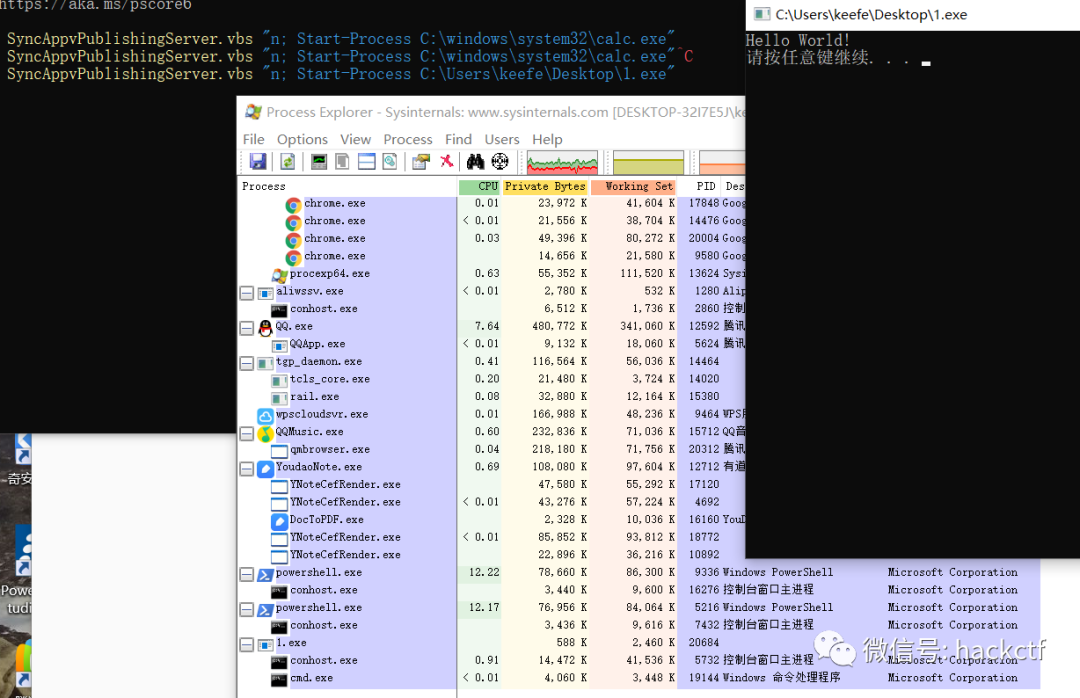Collapse the second powershell.exe node (PID 5216)
The image size is (1080, 698).
tap(247, 609)
